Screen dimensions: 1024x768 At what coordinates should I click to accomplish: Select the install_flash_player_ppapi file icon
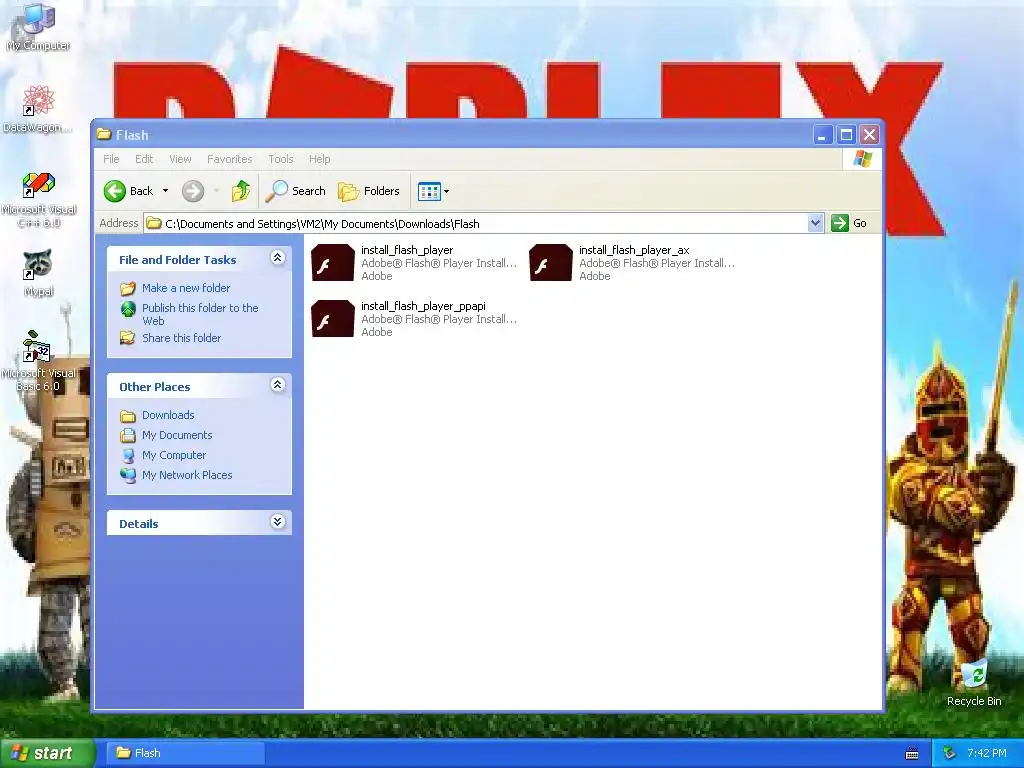click(333, 319)
